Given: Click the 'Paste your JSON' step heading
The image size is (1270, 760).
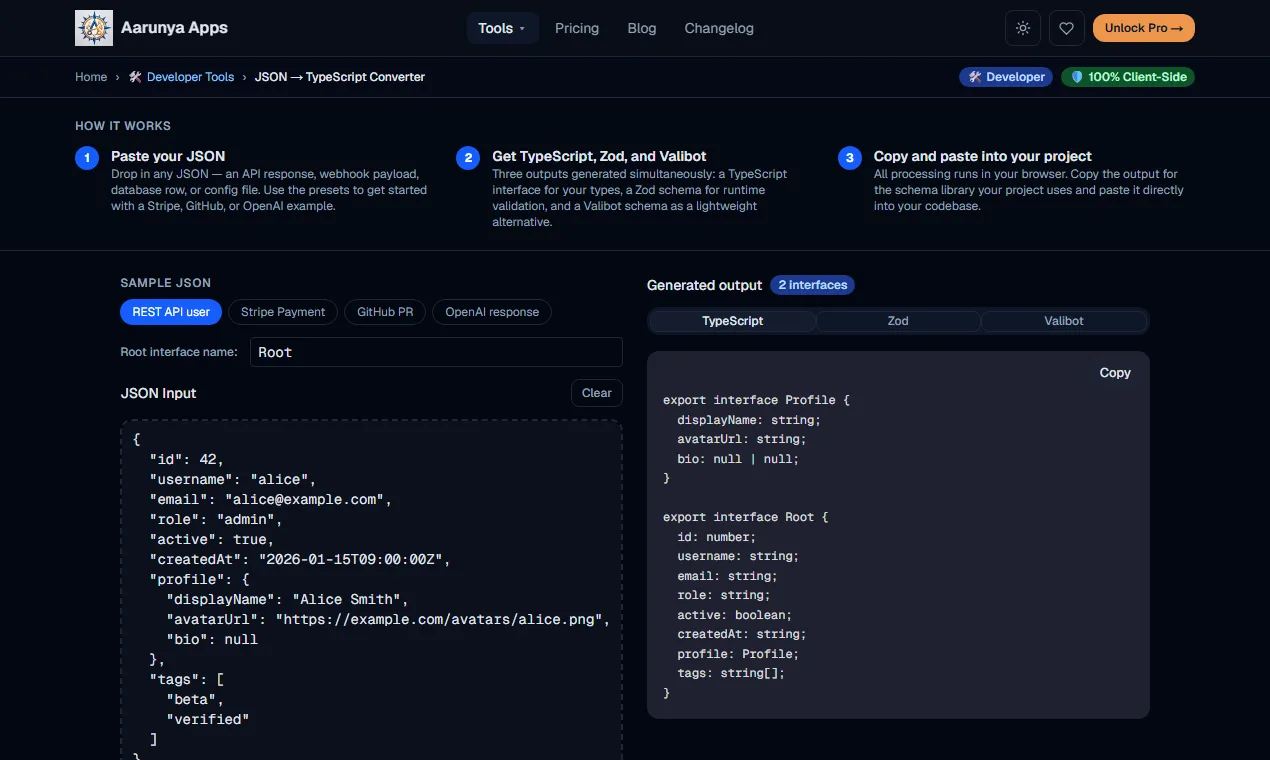Looking at the screenshot, I should point(168,156).
